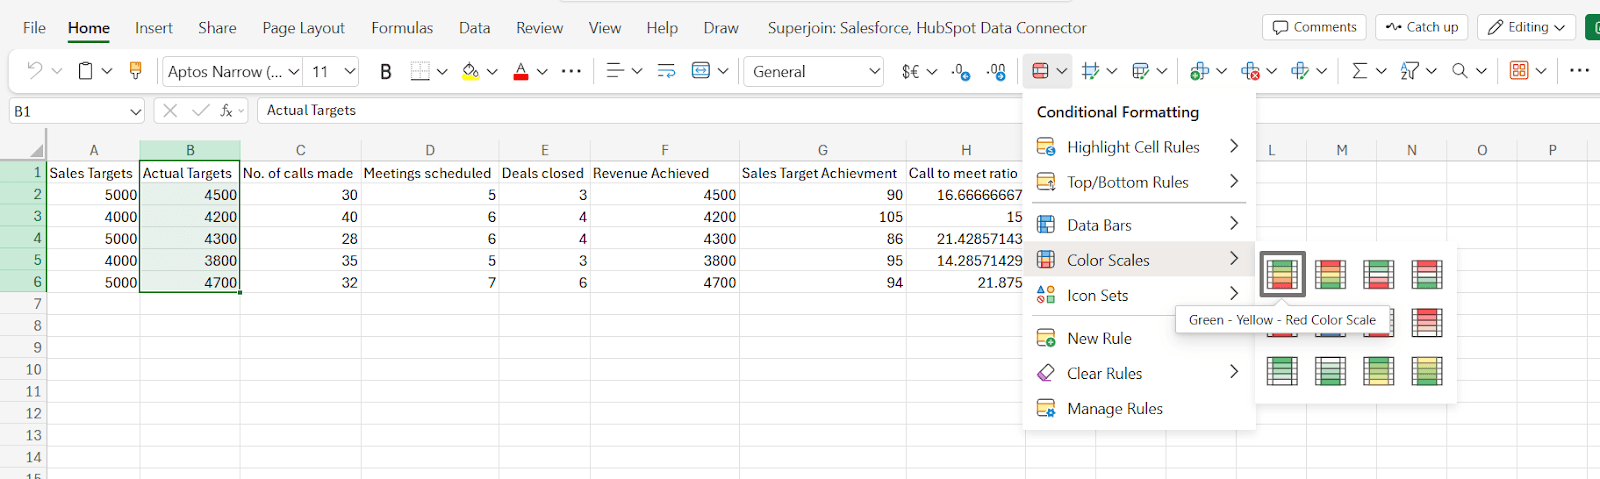Click Cell Styles icon
Screen dimensions: 1600x479
coord(1090,71)
